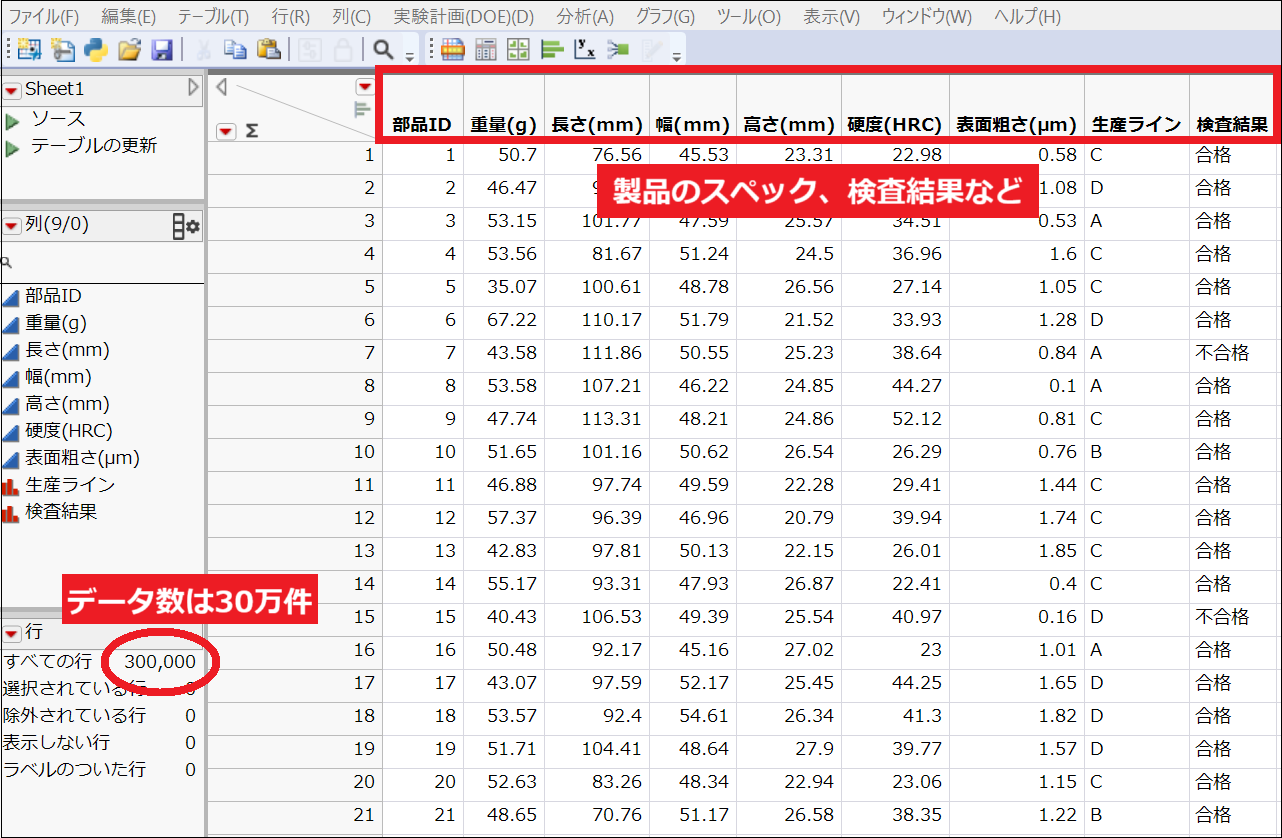The height and width of the screenshot is (838, 1282).
Task: Open ファイル(F) menu
Action: 43,17
